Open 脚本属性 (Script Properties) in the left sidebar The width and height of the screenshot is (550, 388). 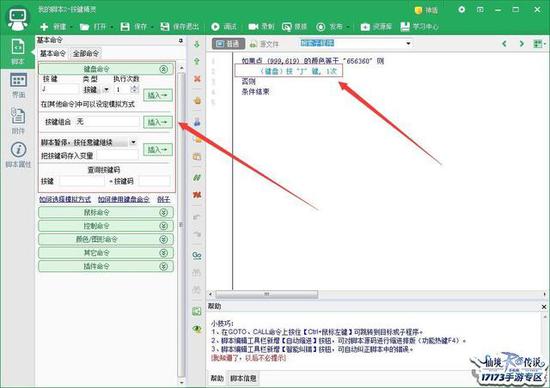point(18,154)
